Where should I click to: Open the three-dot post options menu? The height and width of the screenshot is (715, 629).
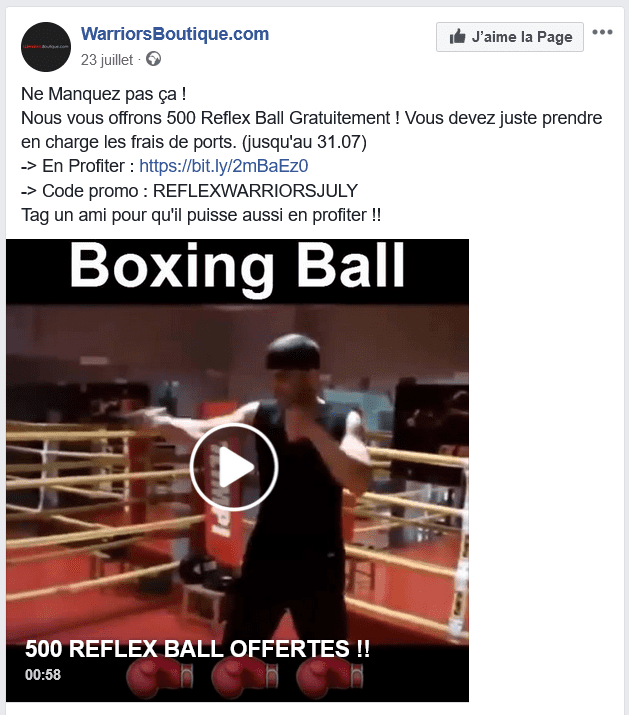(x=602, y=32)
